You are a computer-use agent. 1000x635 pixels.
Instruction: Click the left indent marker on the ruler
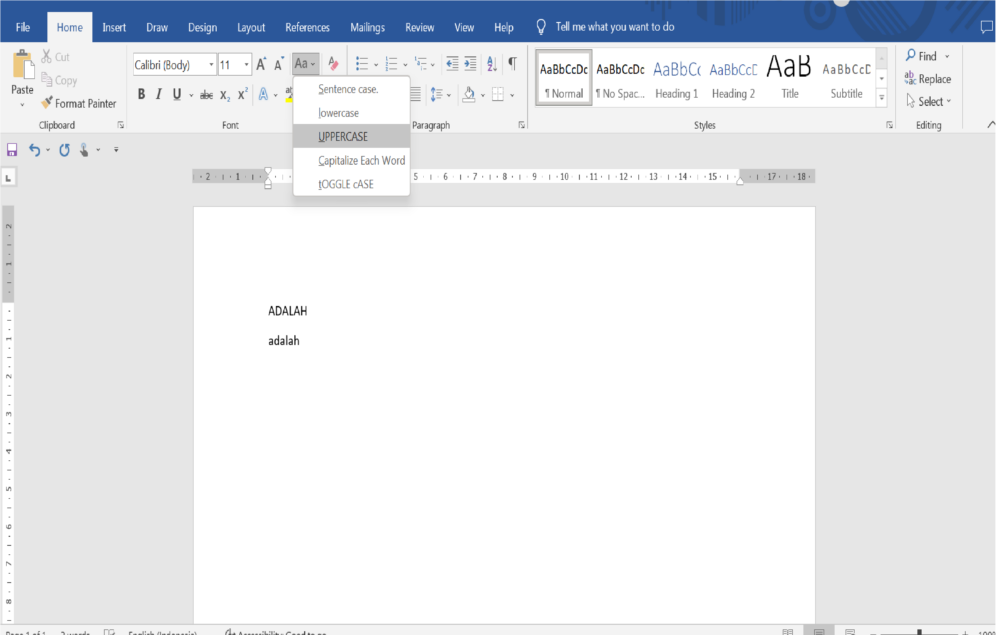268,184
